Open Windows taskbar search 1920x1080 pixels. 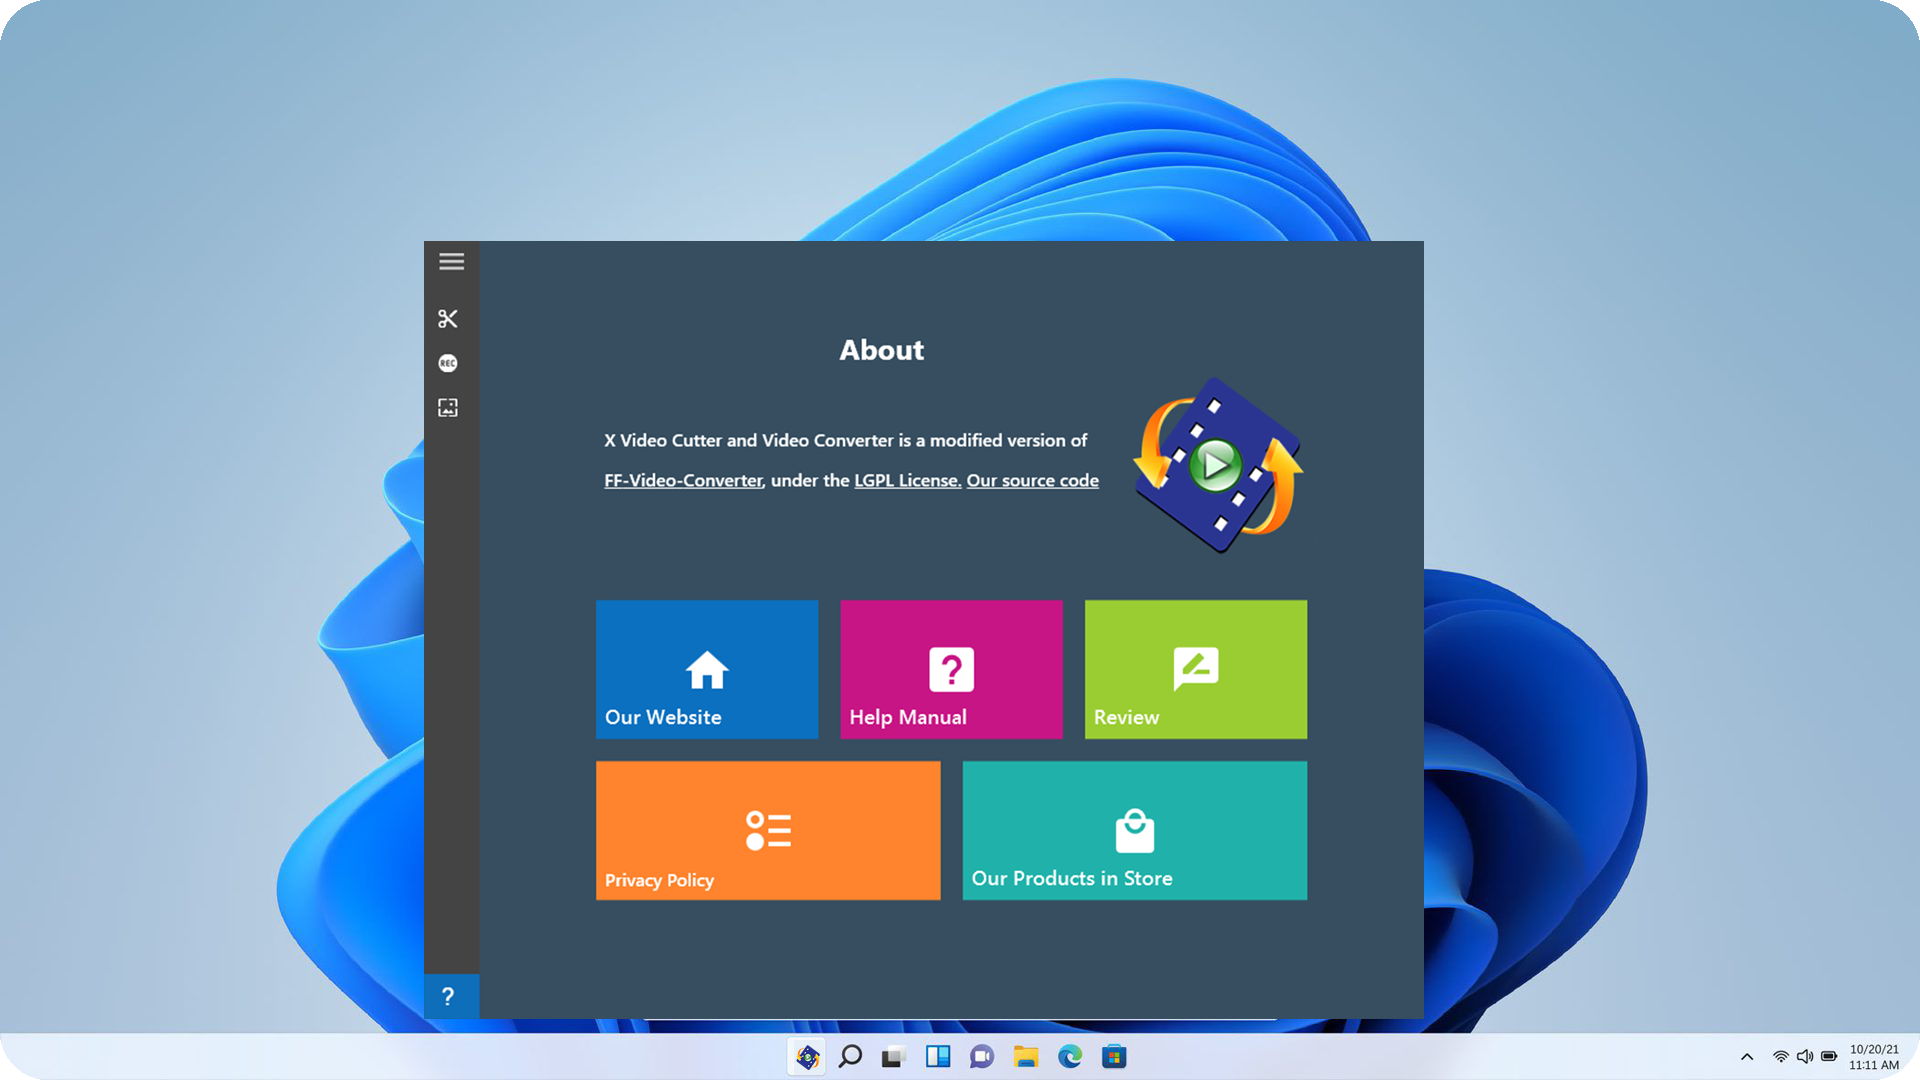[x=850, y=1057]
